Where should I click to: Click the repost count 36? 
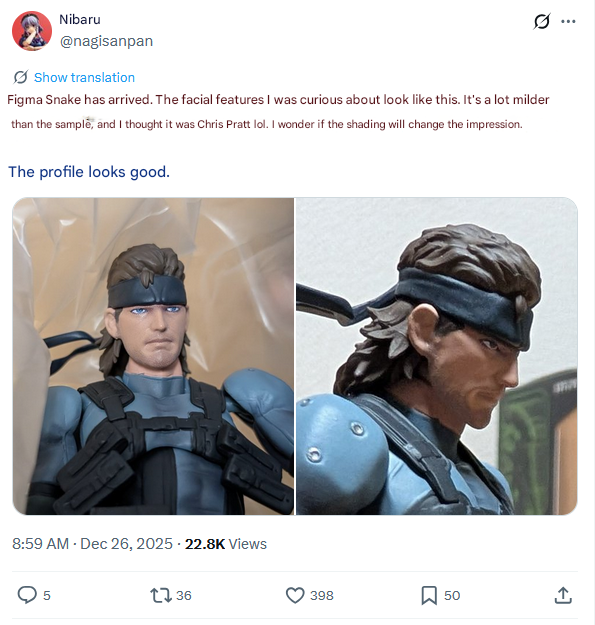pyautogui.click(x=184, y=596)
